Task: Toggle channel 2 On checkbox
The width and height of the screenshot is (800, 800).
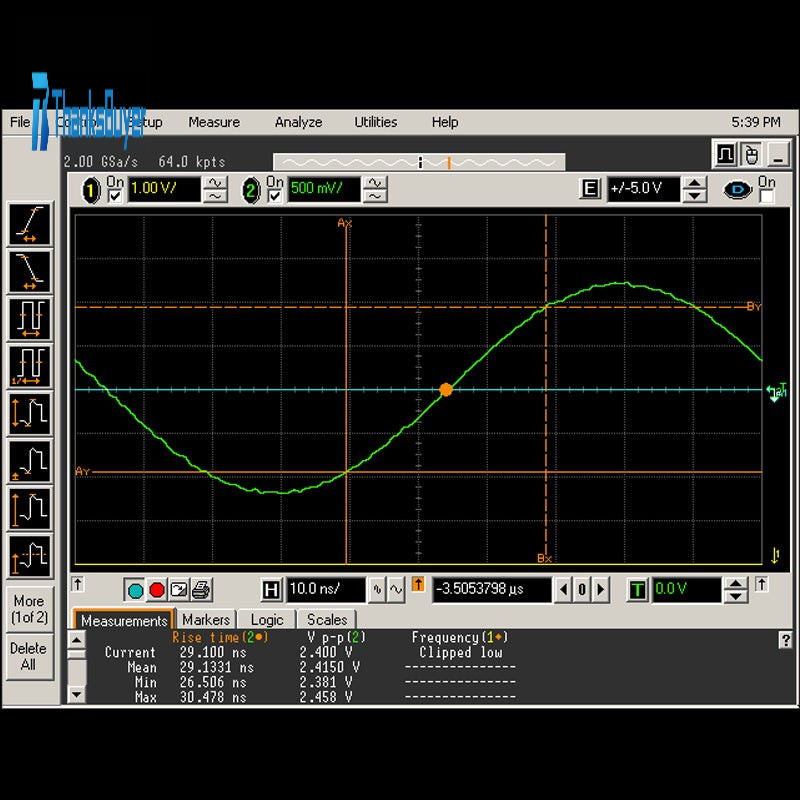Action: coord(272,196)
